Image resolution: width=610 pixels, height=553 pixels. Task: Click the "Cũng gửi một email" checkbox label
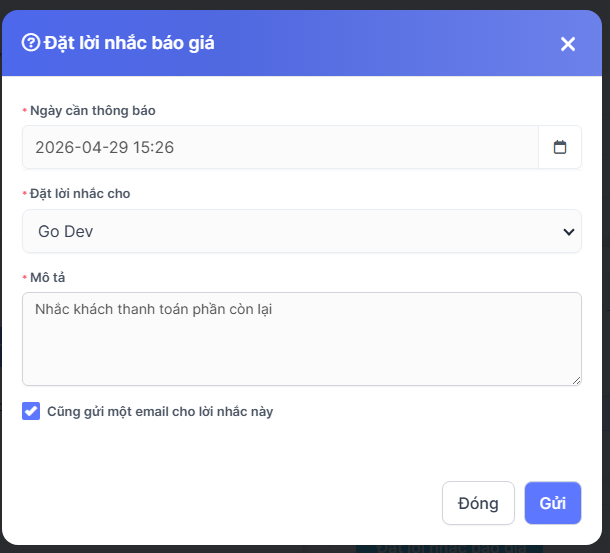point(160,411)
